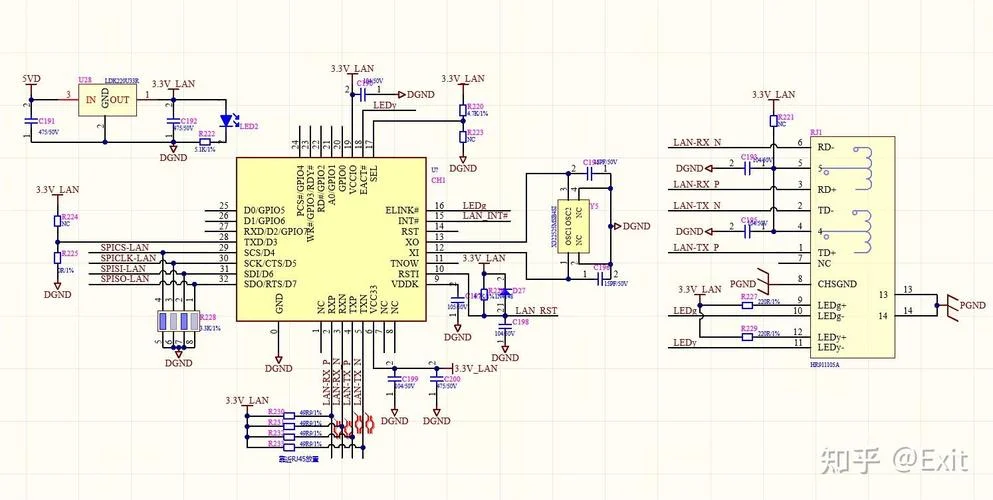The image size is (993, 500).
Task: Click pin name "SEL"
Action: [x=374, y=175]
